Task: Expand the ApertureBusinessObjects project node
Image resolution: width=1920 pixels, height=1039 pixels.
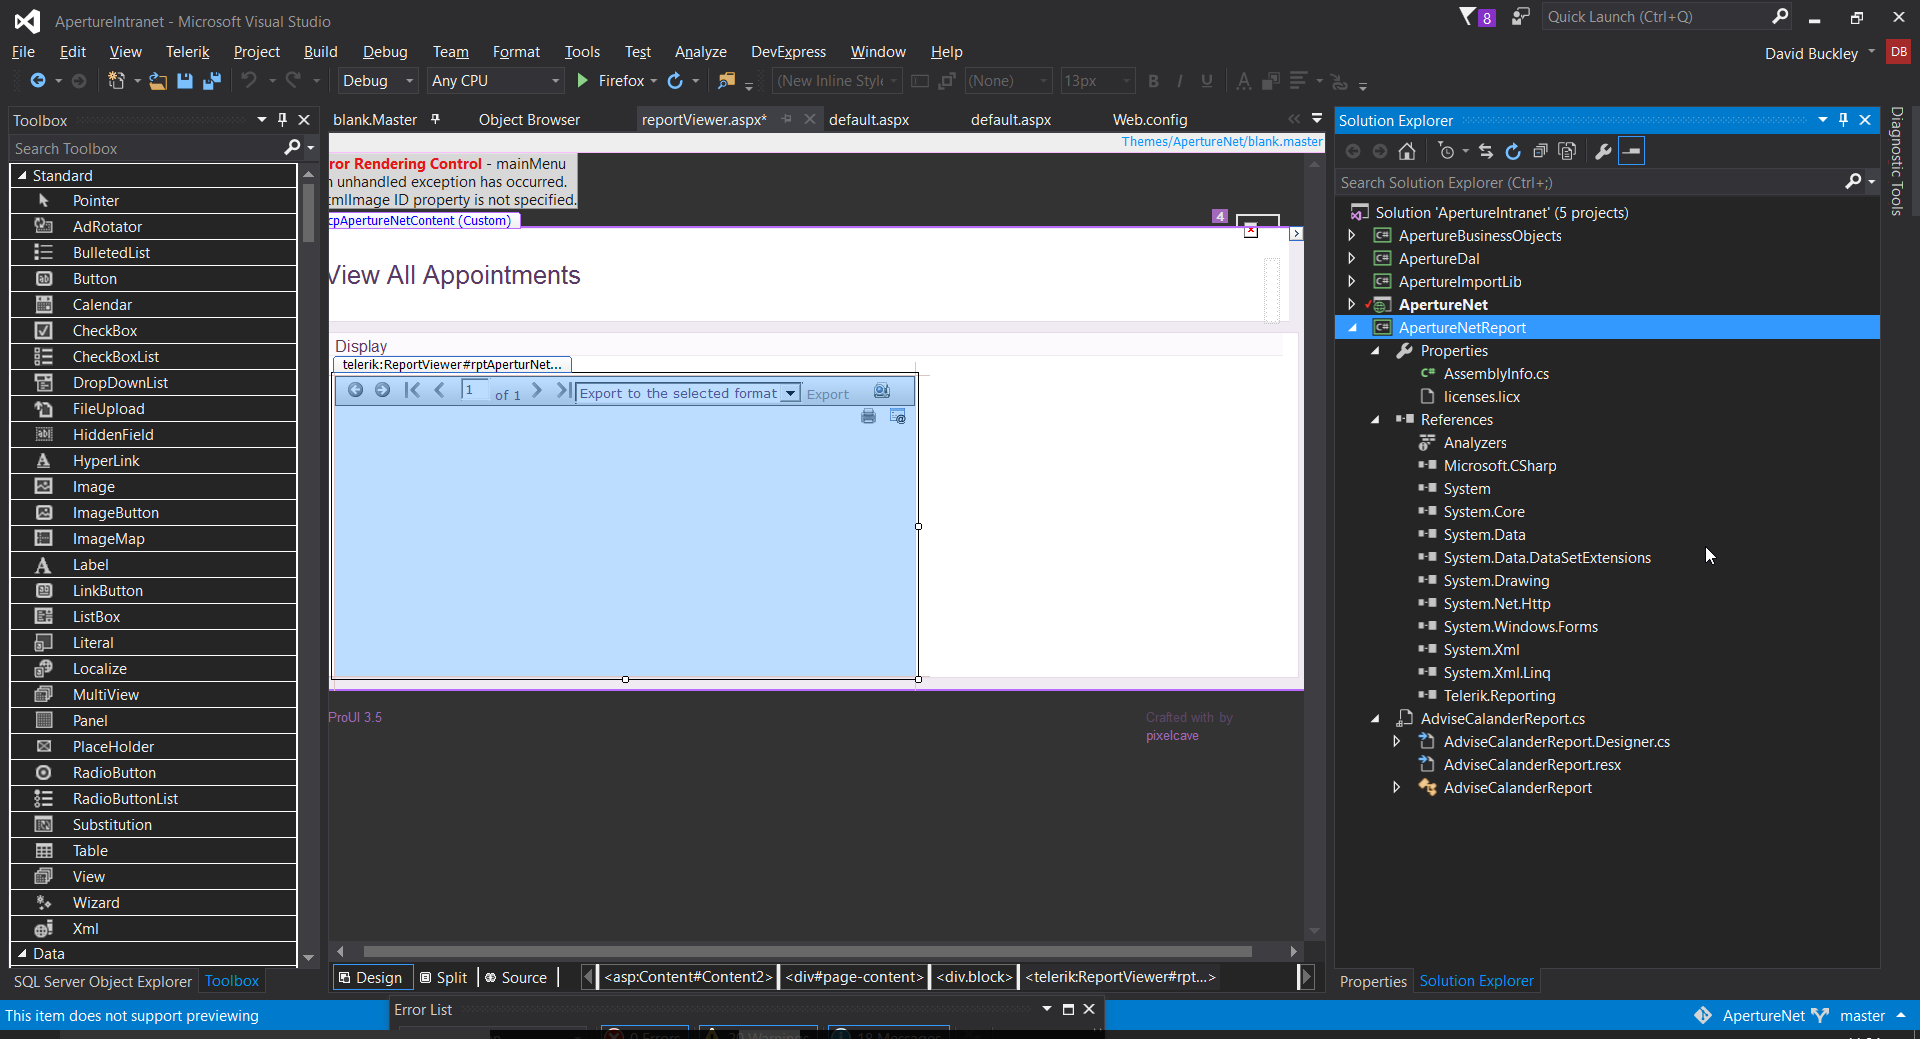Action: (1352, 236)
